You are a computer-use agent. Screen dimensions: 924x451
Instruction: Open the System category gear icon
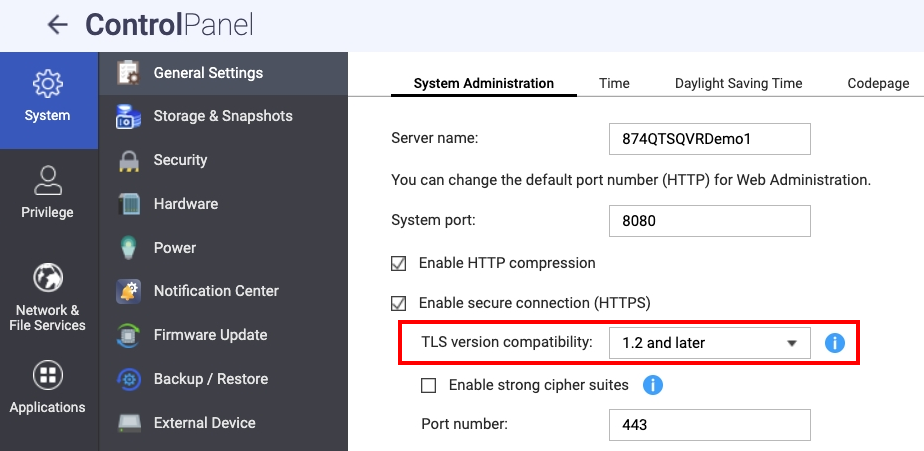(47, 84)
